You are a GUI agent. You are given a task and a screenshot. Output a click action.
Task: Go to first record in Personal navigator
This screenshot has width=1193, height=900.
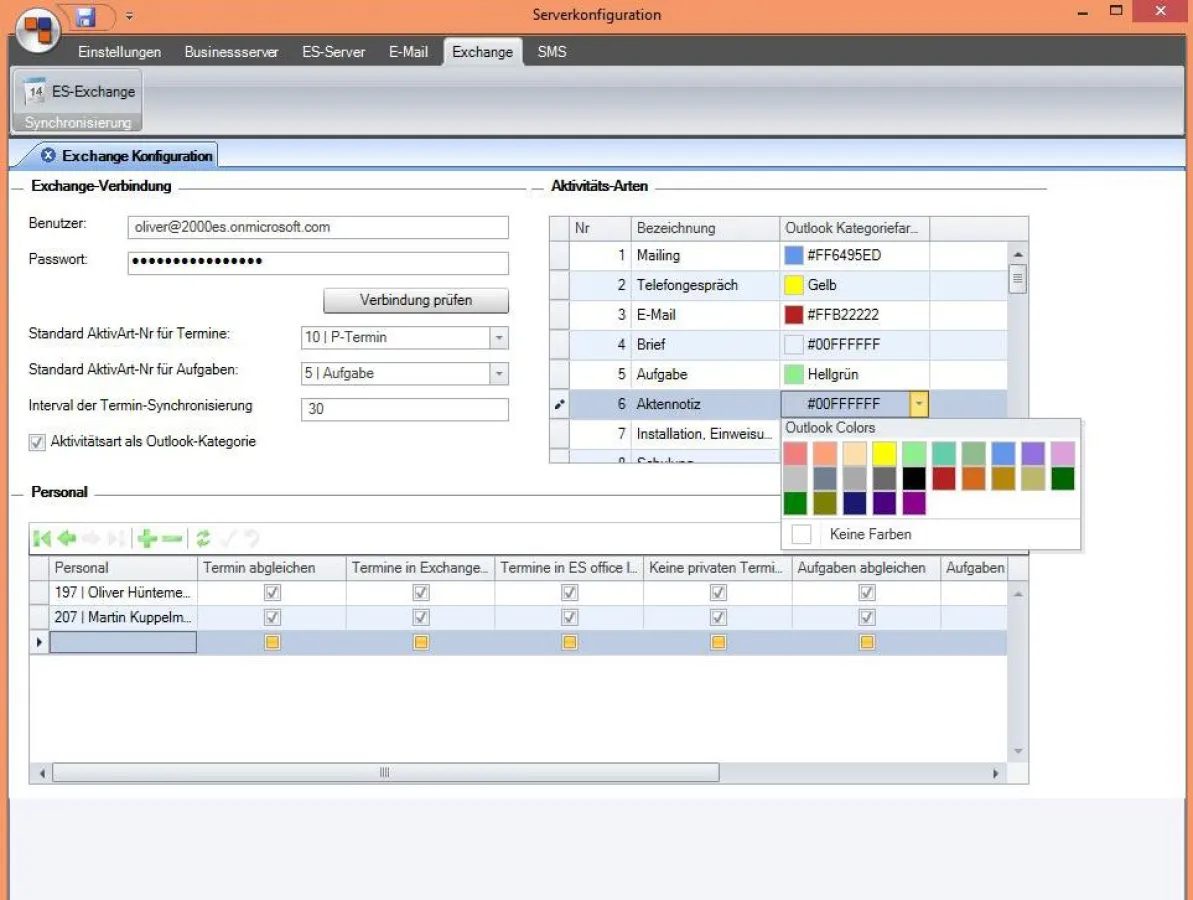[x=42, y=539]
